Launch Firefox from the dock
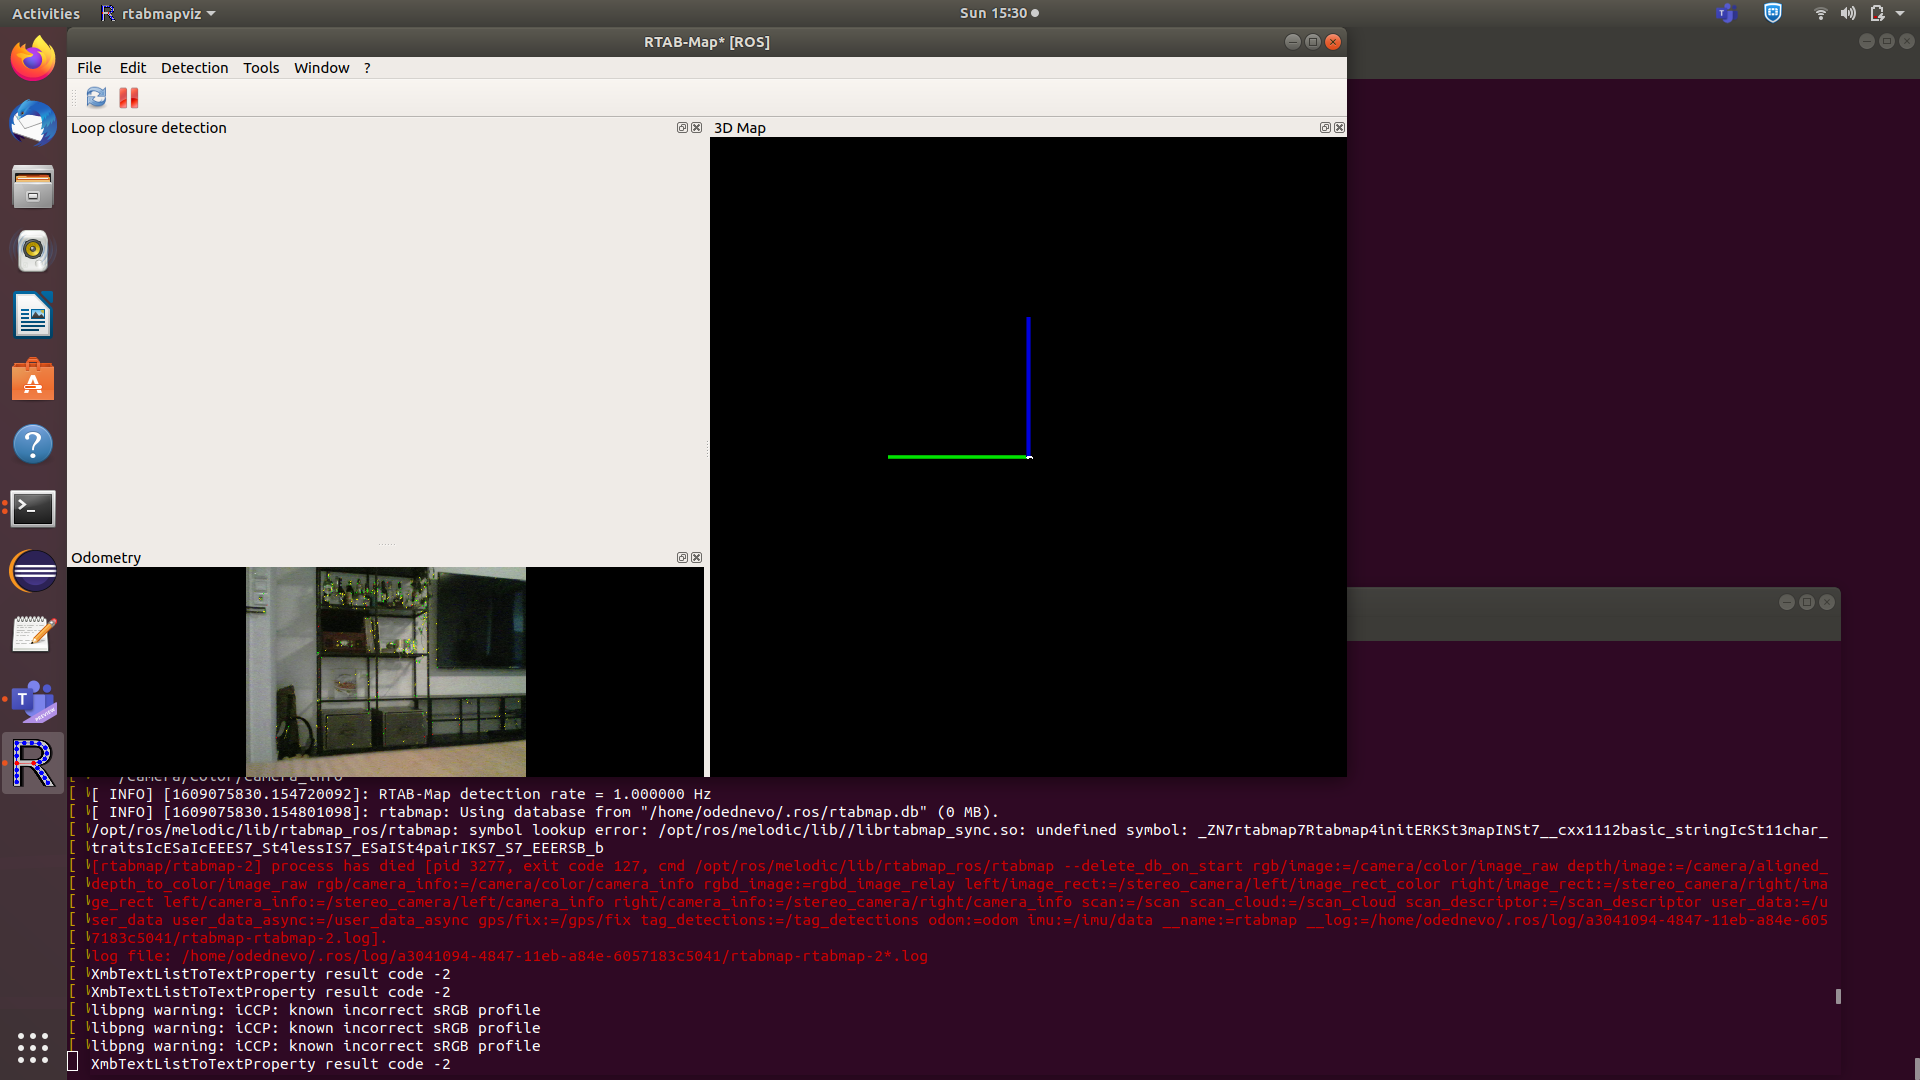 (x=33, y=60)
